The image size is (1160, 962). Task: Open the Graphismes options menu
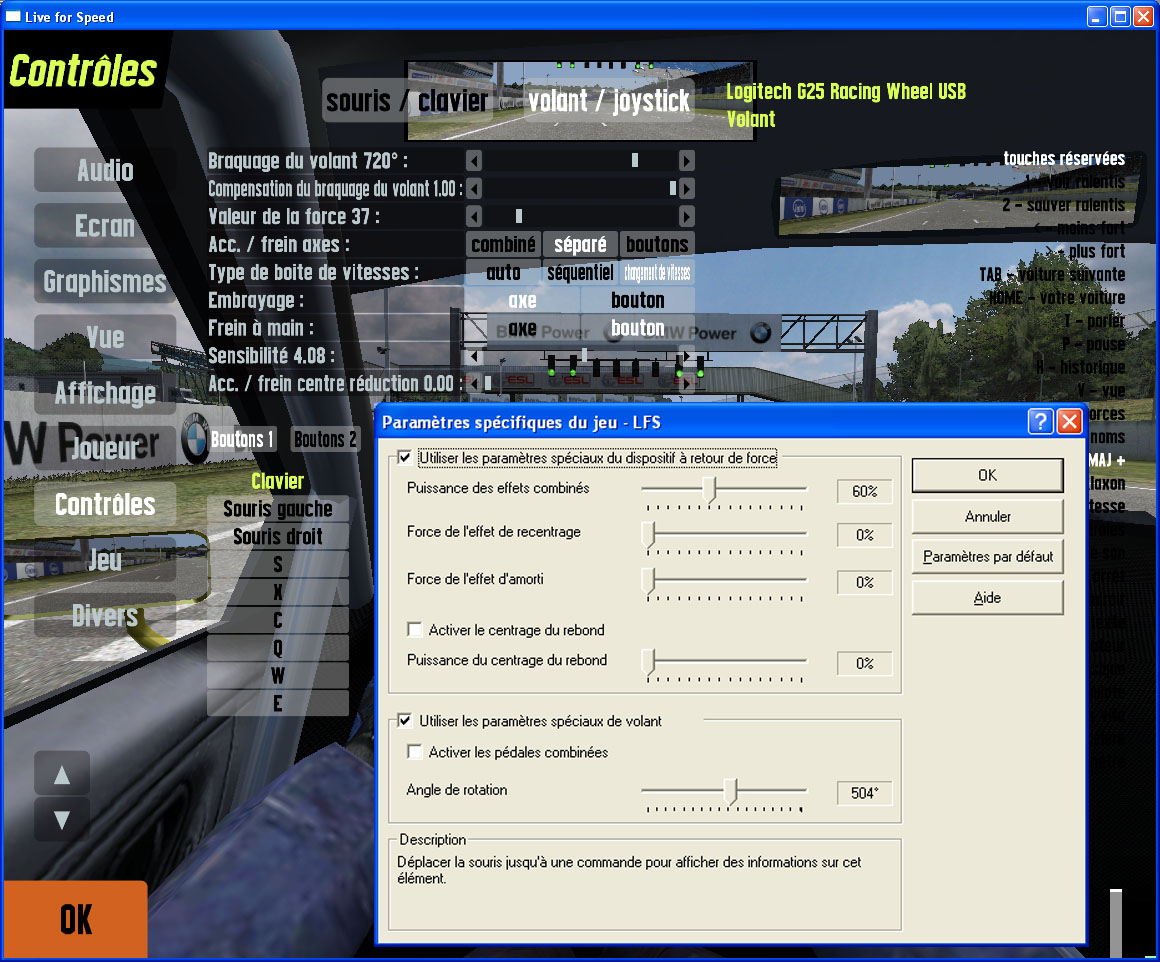[x=105, y=281]
